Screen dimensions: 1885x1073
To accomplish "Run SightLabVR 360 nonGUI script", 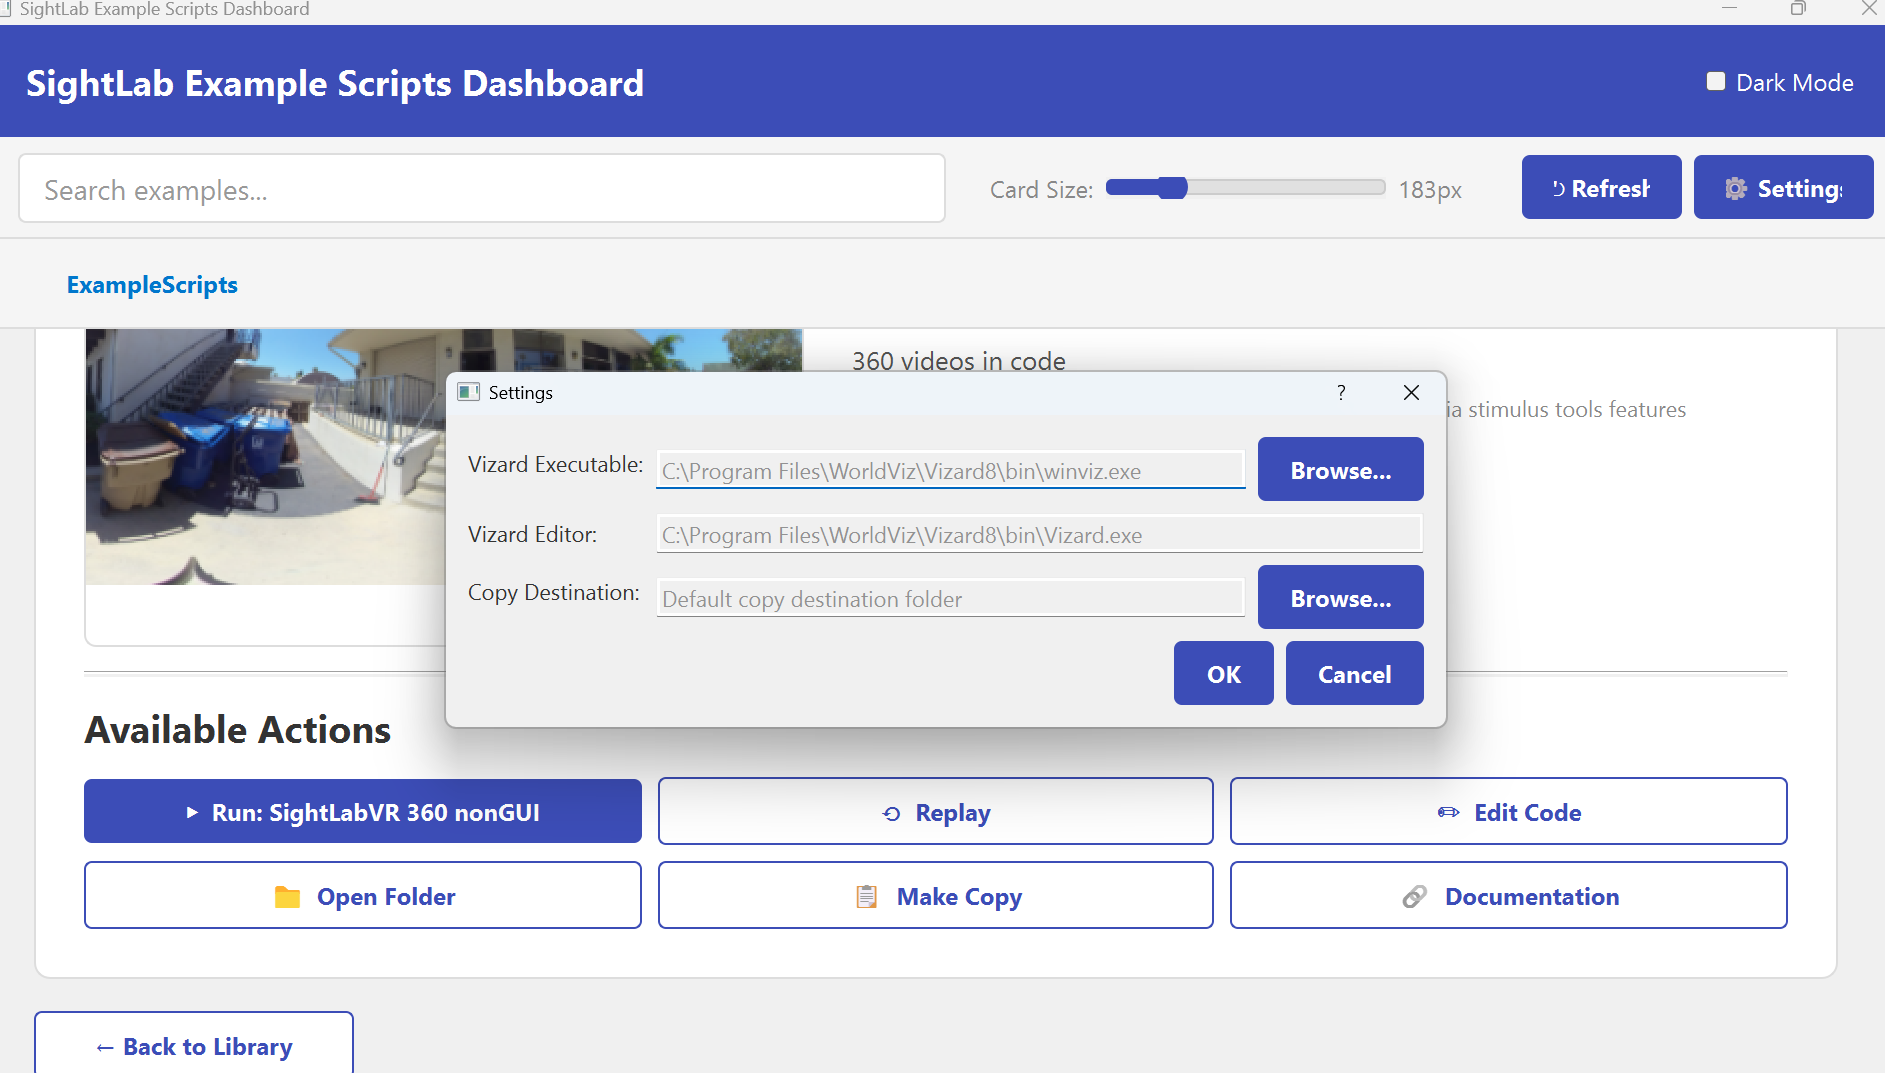I will click(x=363, y=812).
